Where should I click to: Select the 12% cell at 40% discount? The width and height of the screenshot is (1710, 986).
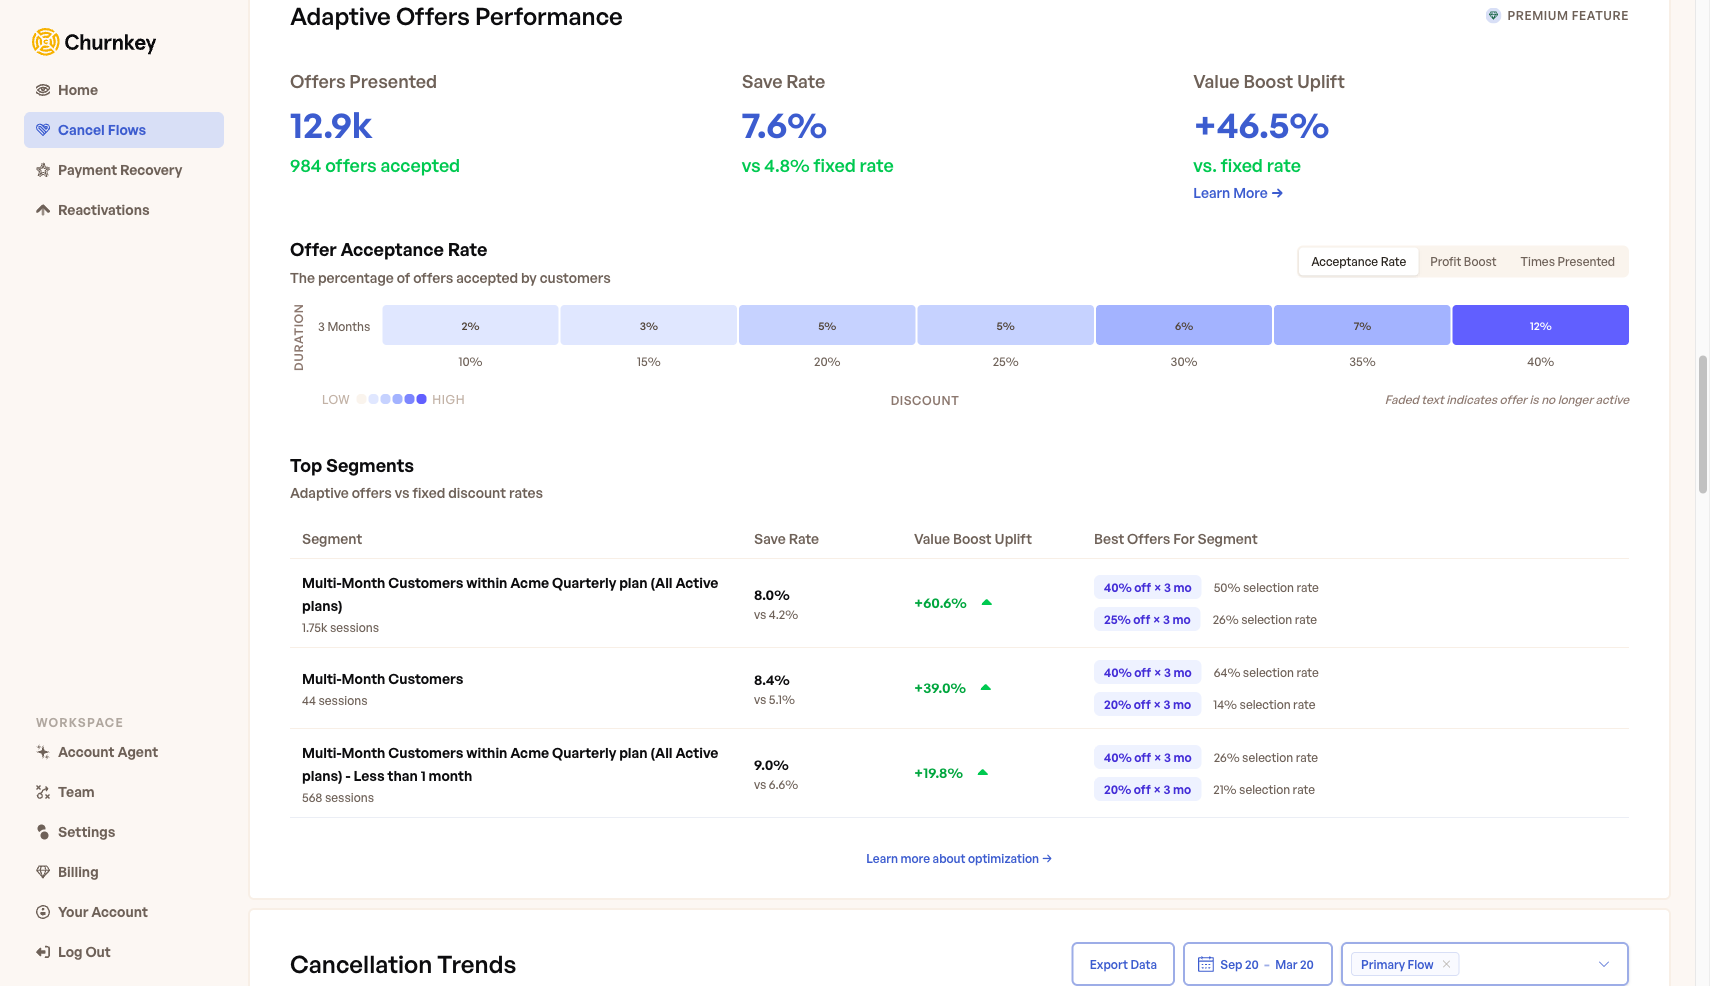(x=1540, y=325)
